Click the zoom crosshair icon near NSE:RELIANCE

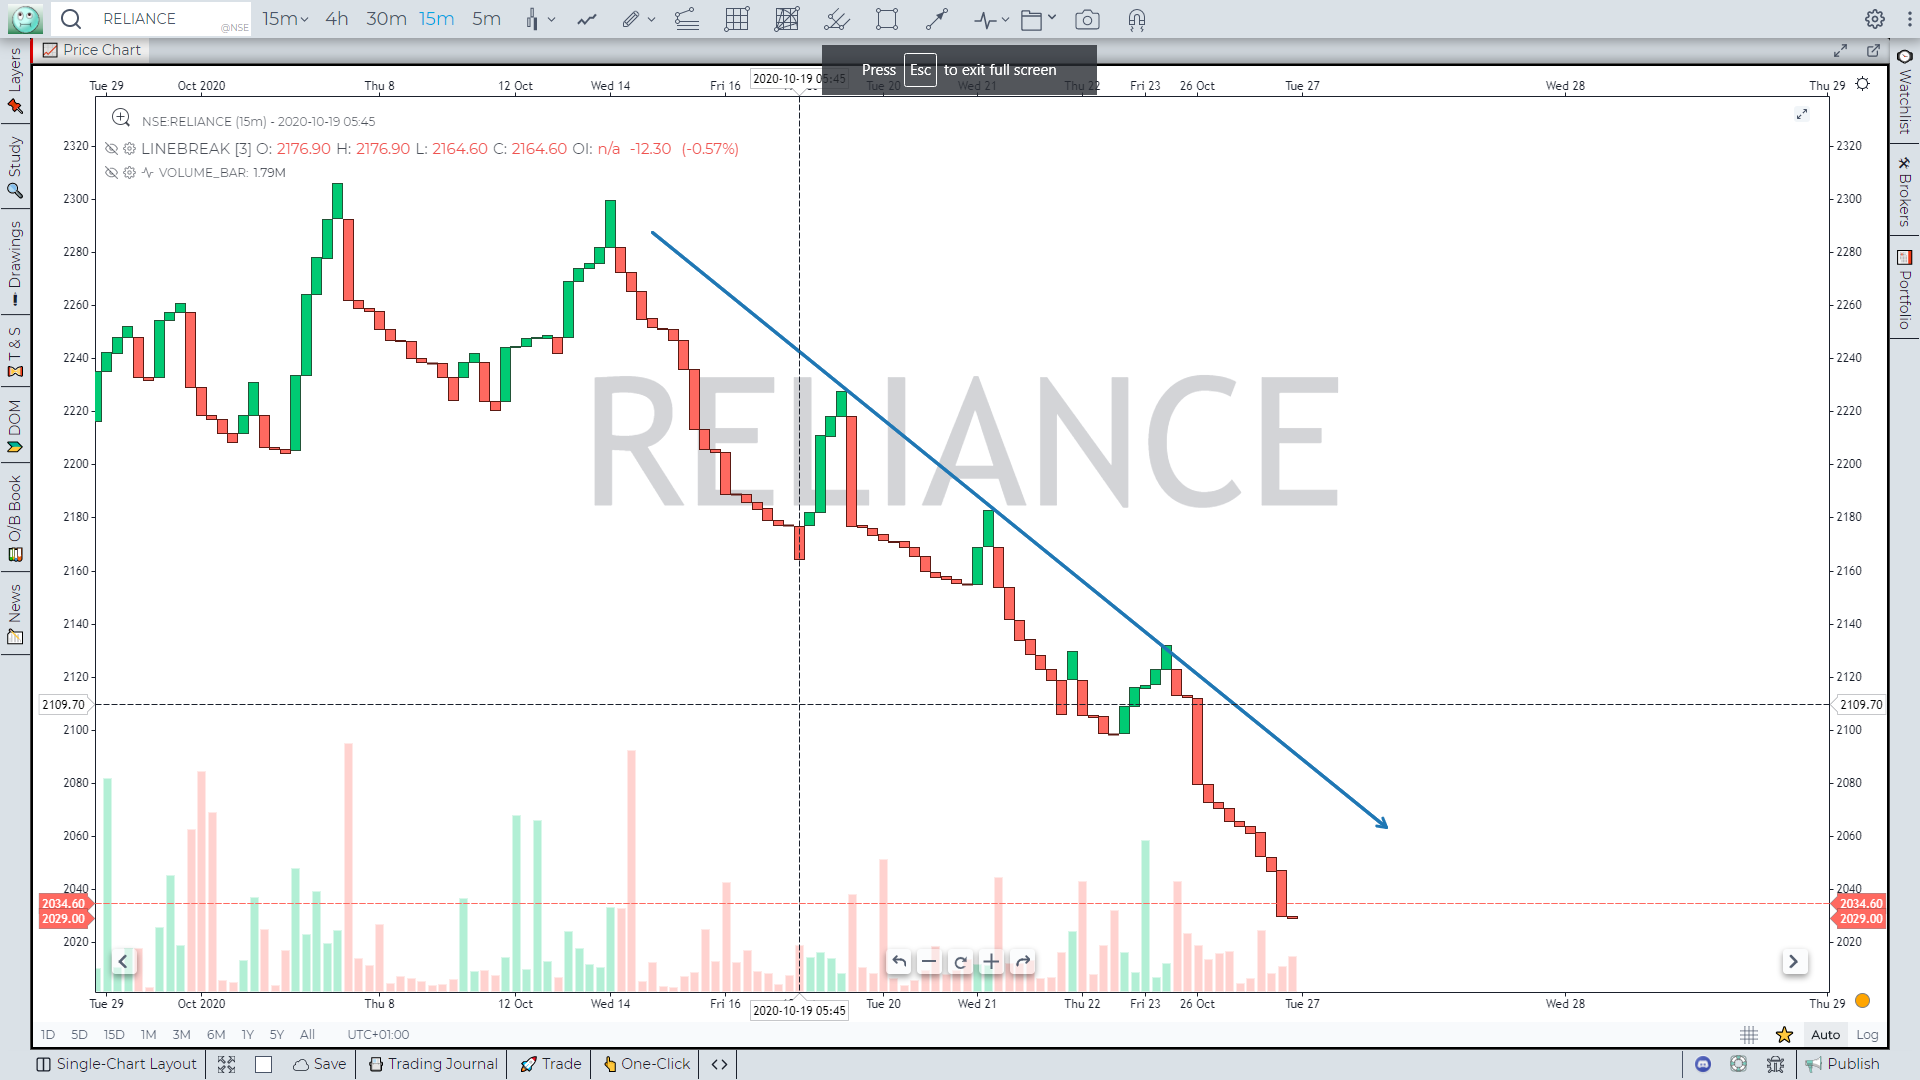[121, 118]
